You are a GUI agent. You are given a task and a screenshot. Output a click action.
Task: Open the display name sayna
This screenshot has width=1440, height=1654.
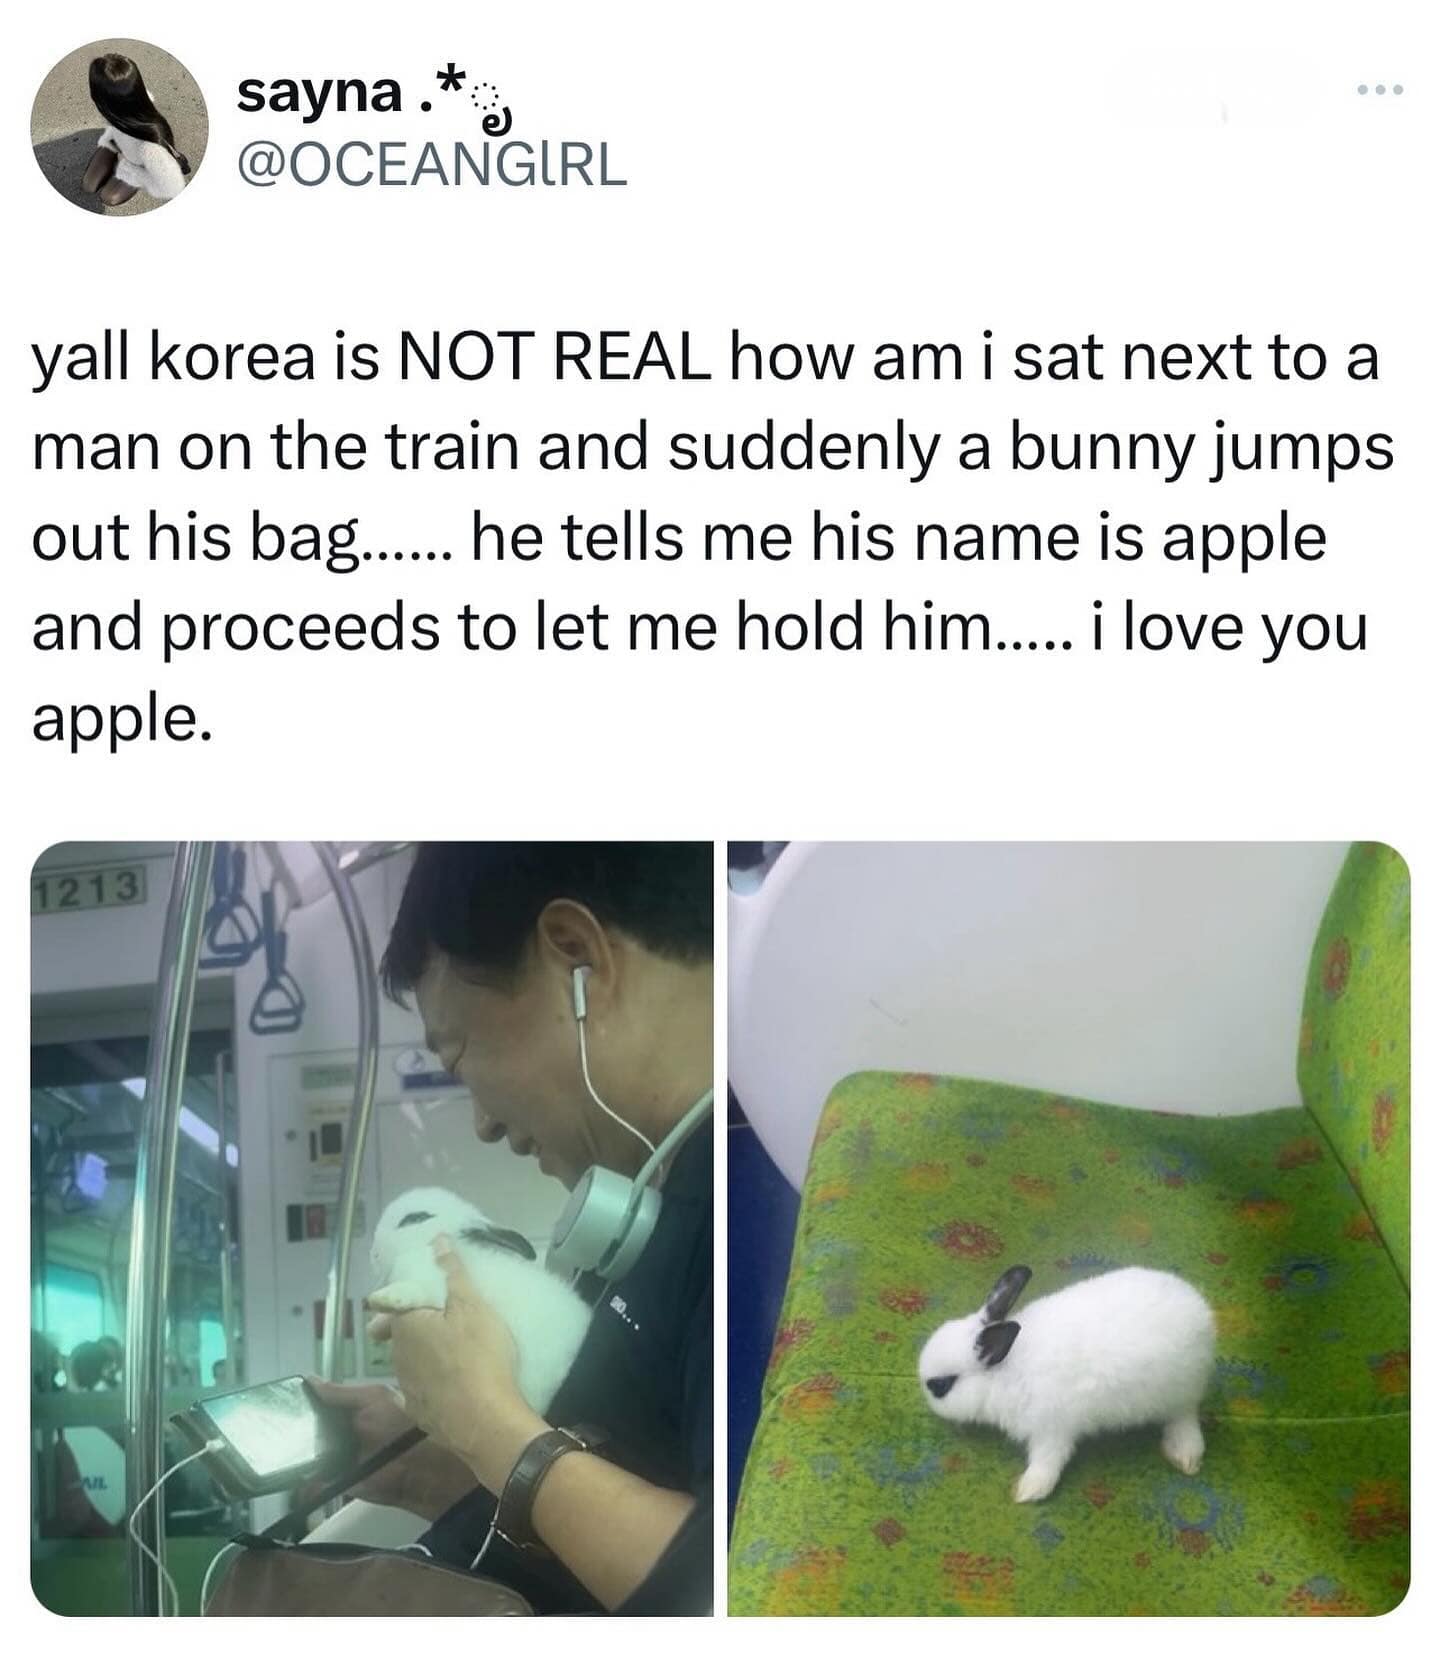(x=319, y=95)
